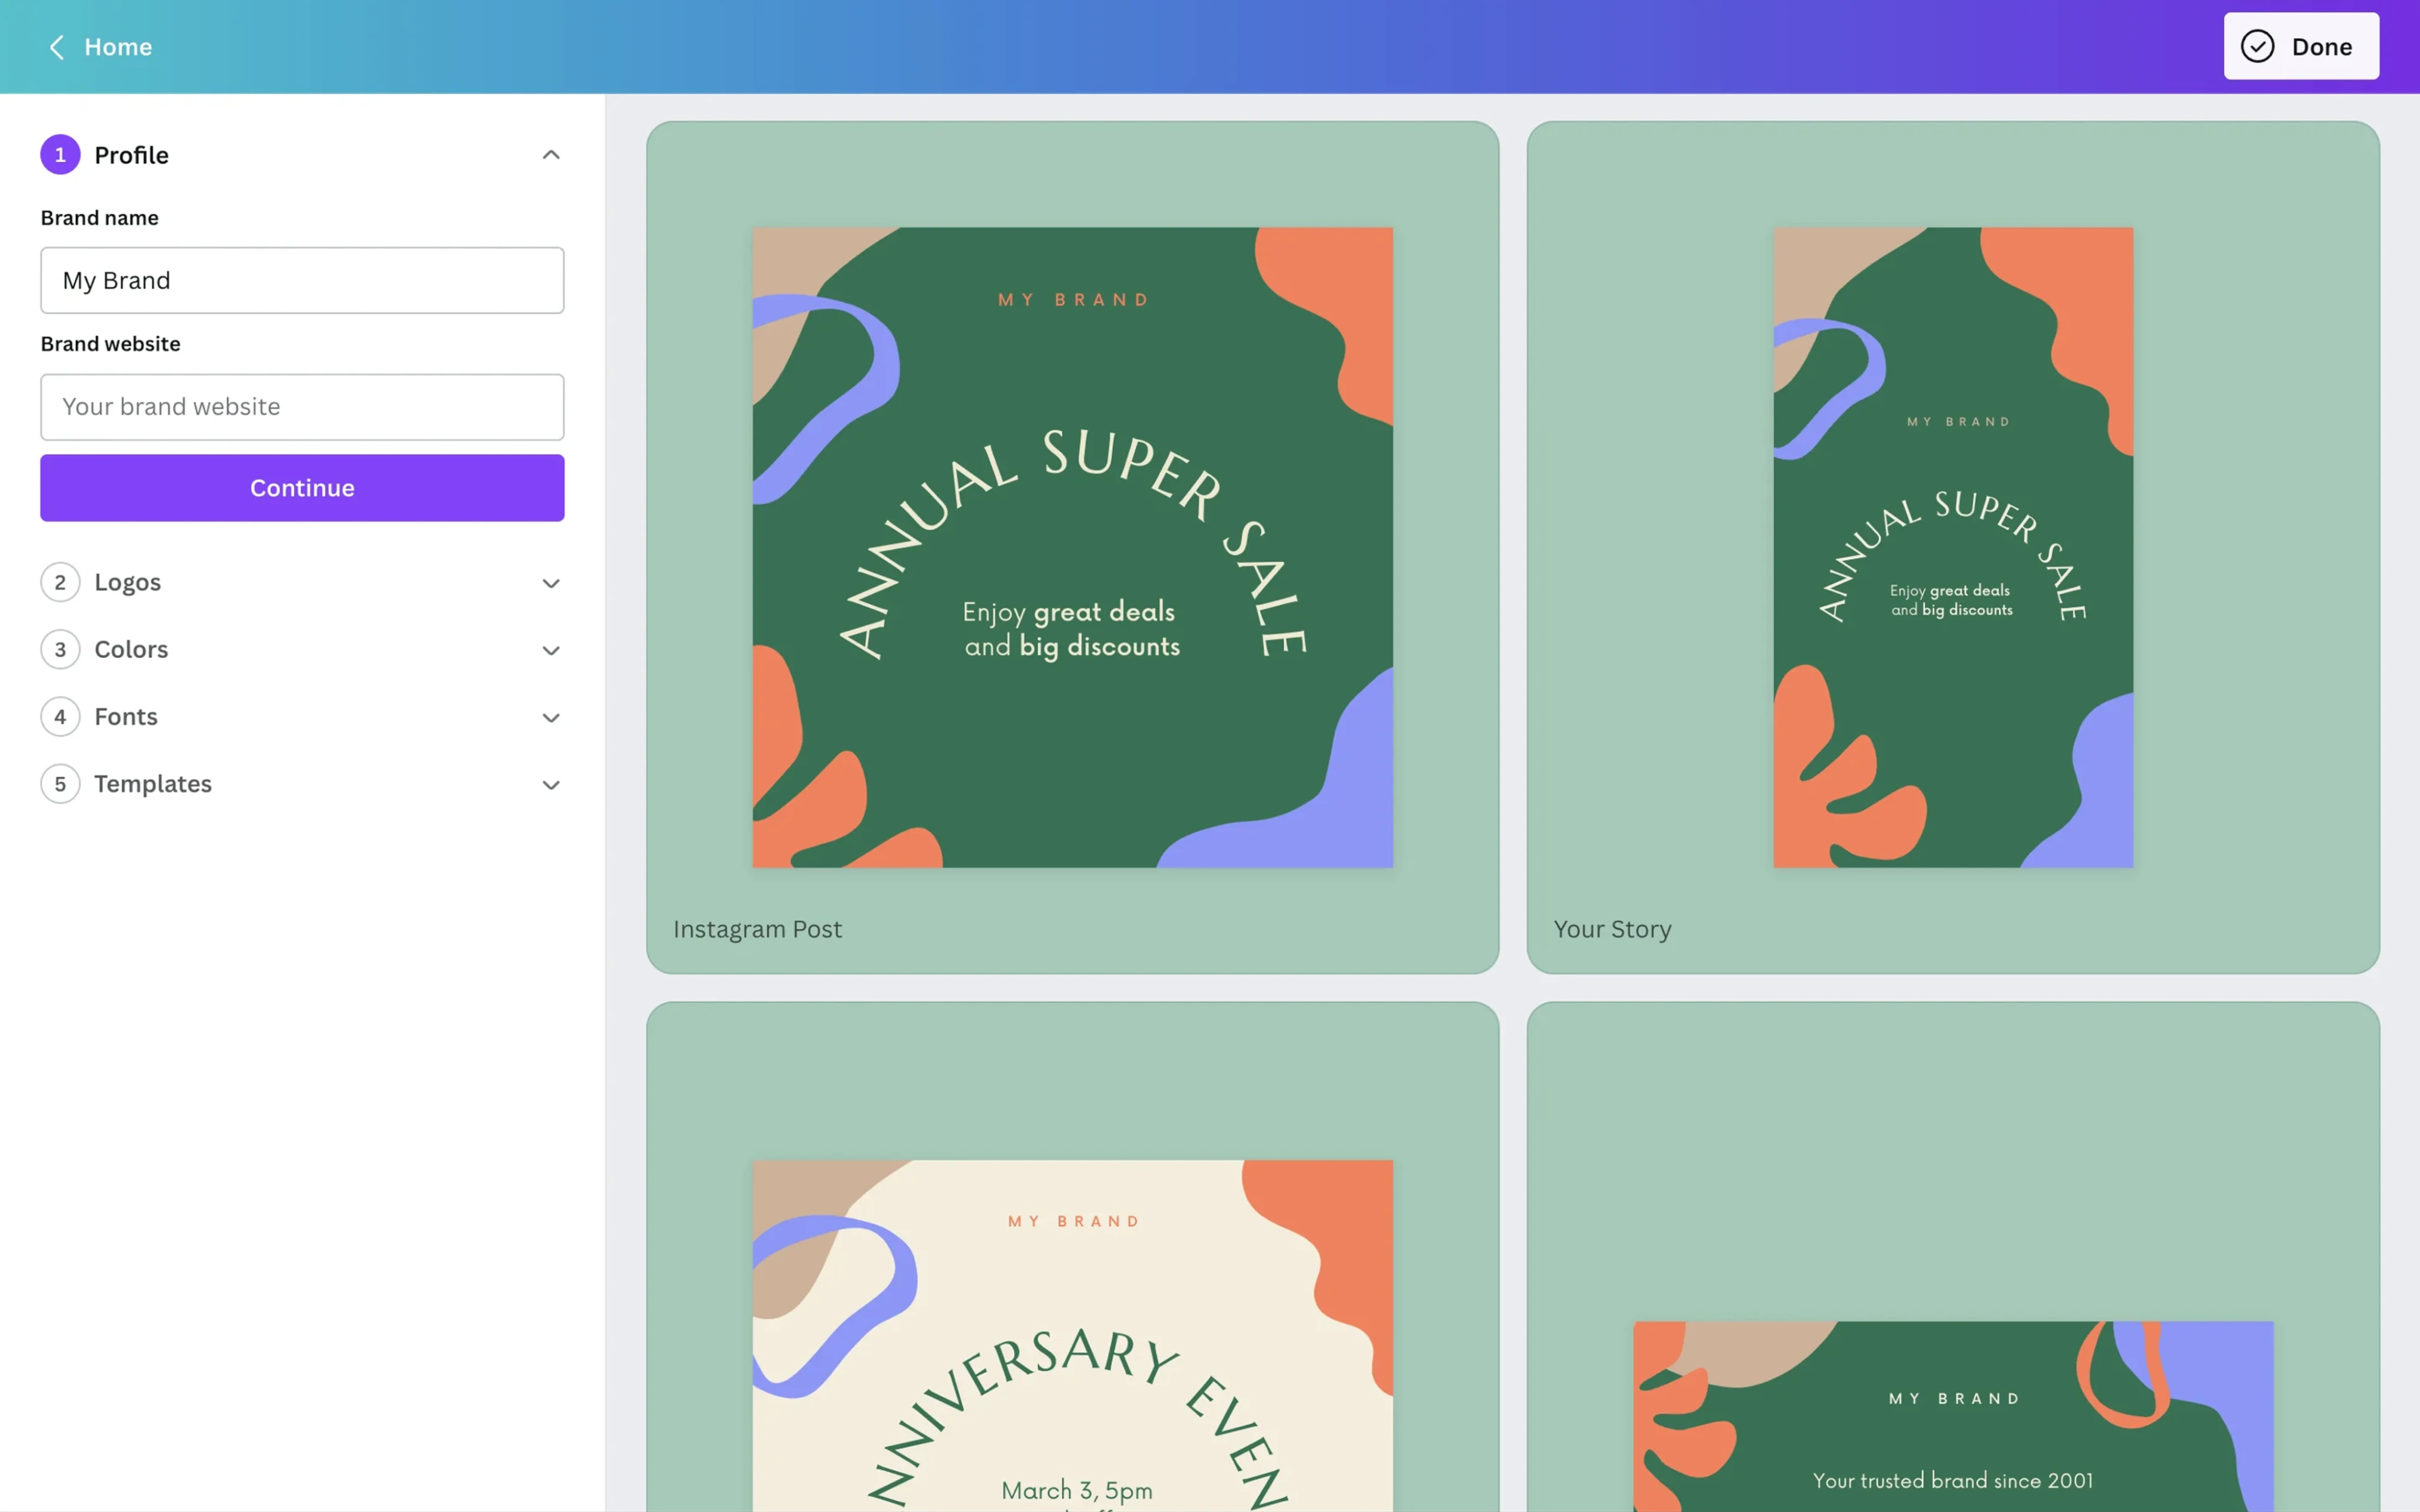This screenshot has height=1512, width=2420.
Task: Click the 'Your Story' caption text
Action: tap(1612, 929)
